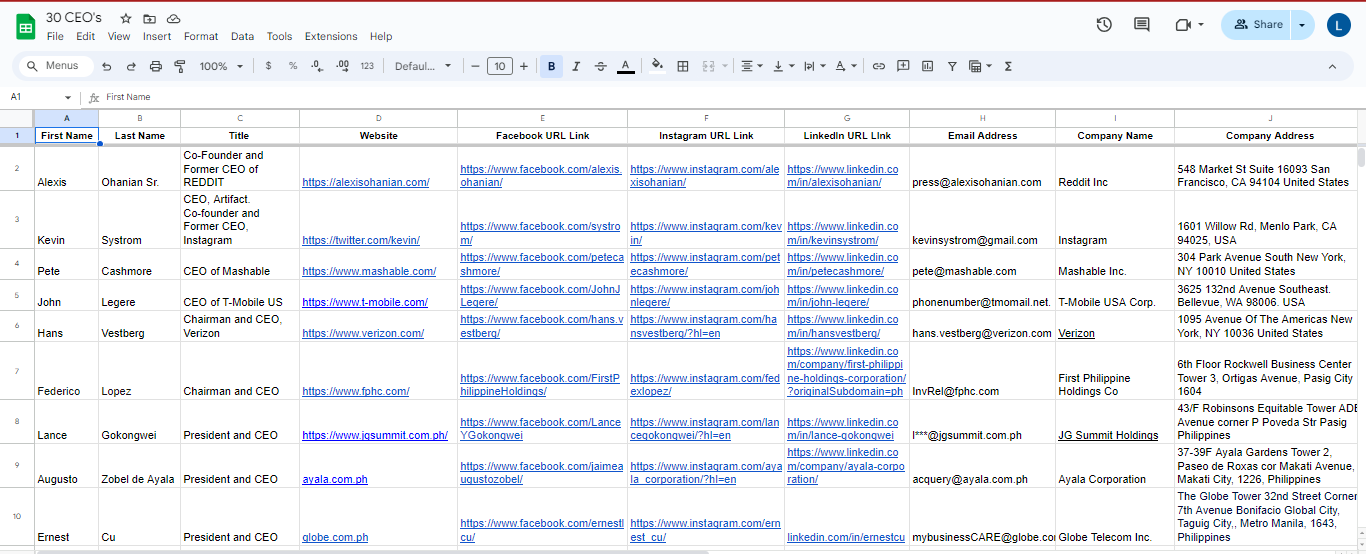Screen dimensions: 1366x554
Task: Open the File menu
Action: (x=55, y=36)
